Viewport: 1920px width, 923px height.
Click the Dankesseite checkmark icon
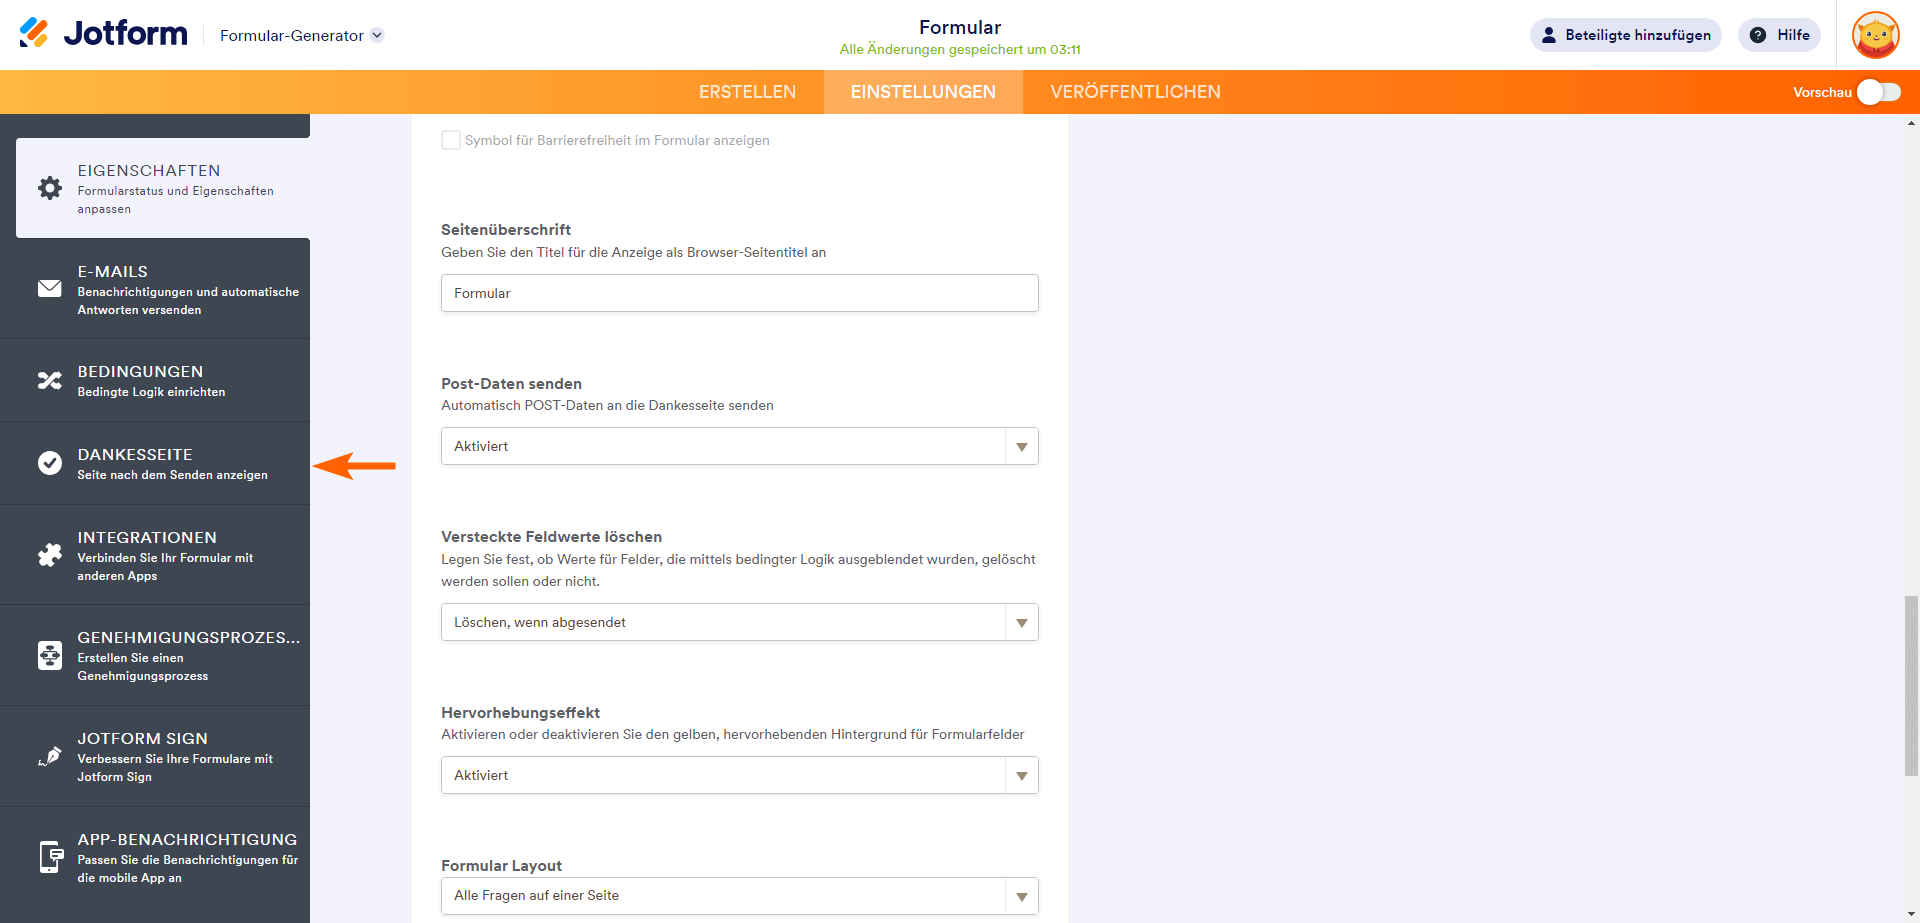(x=50, y=463)
